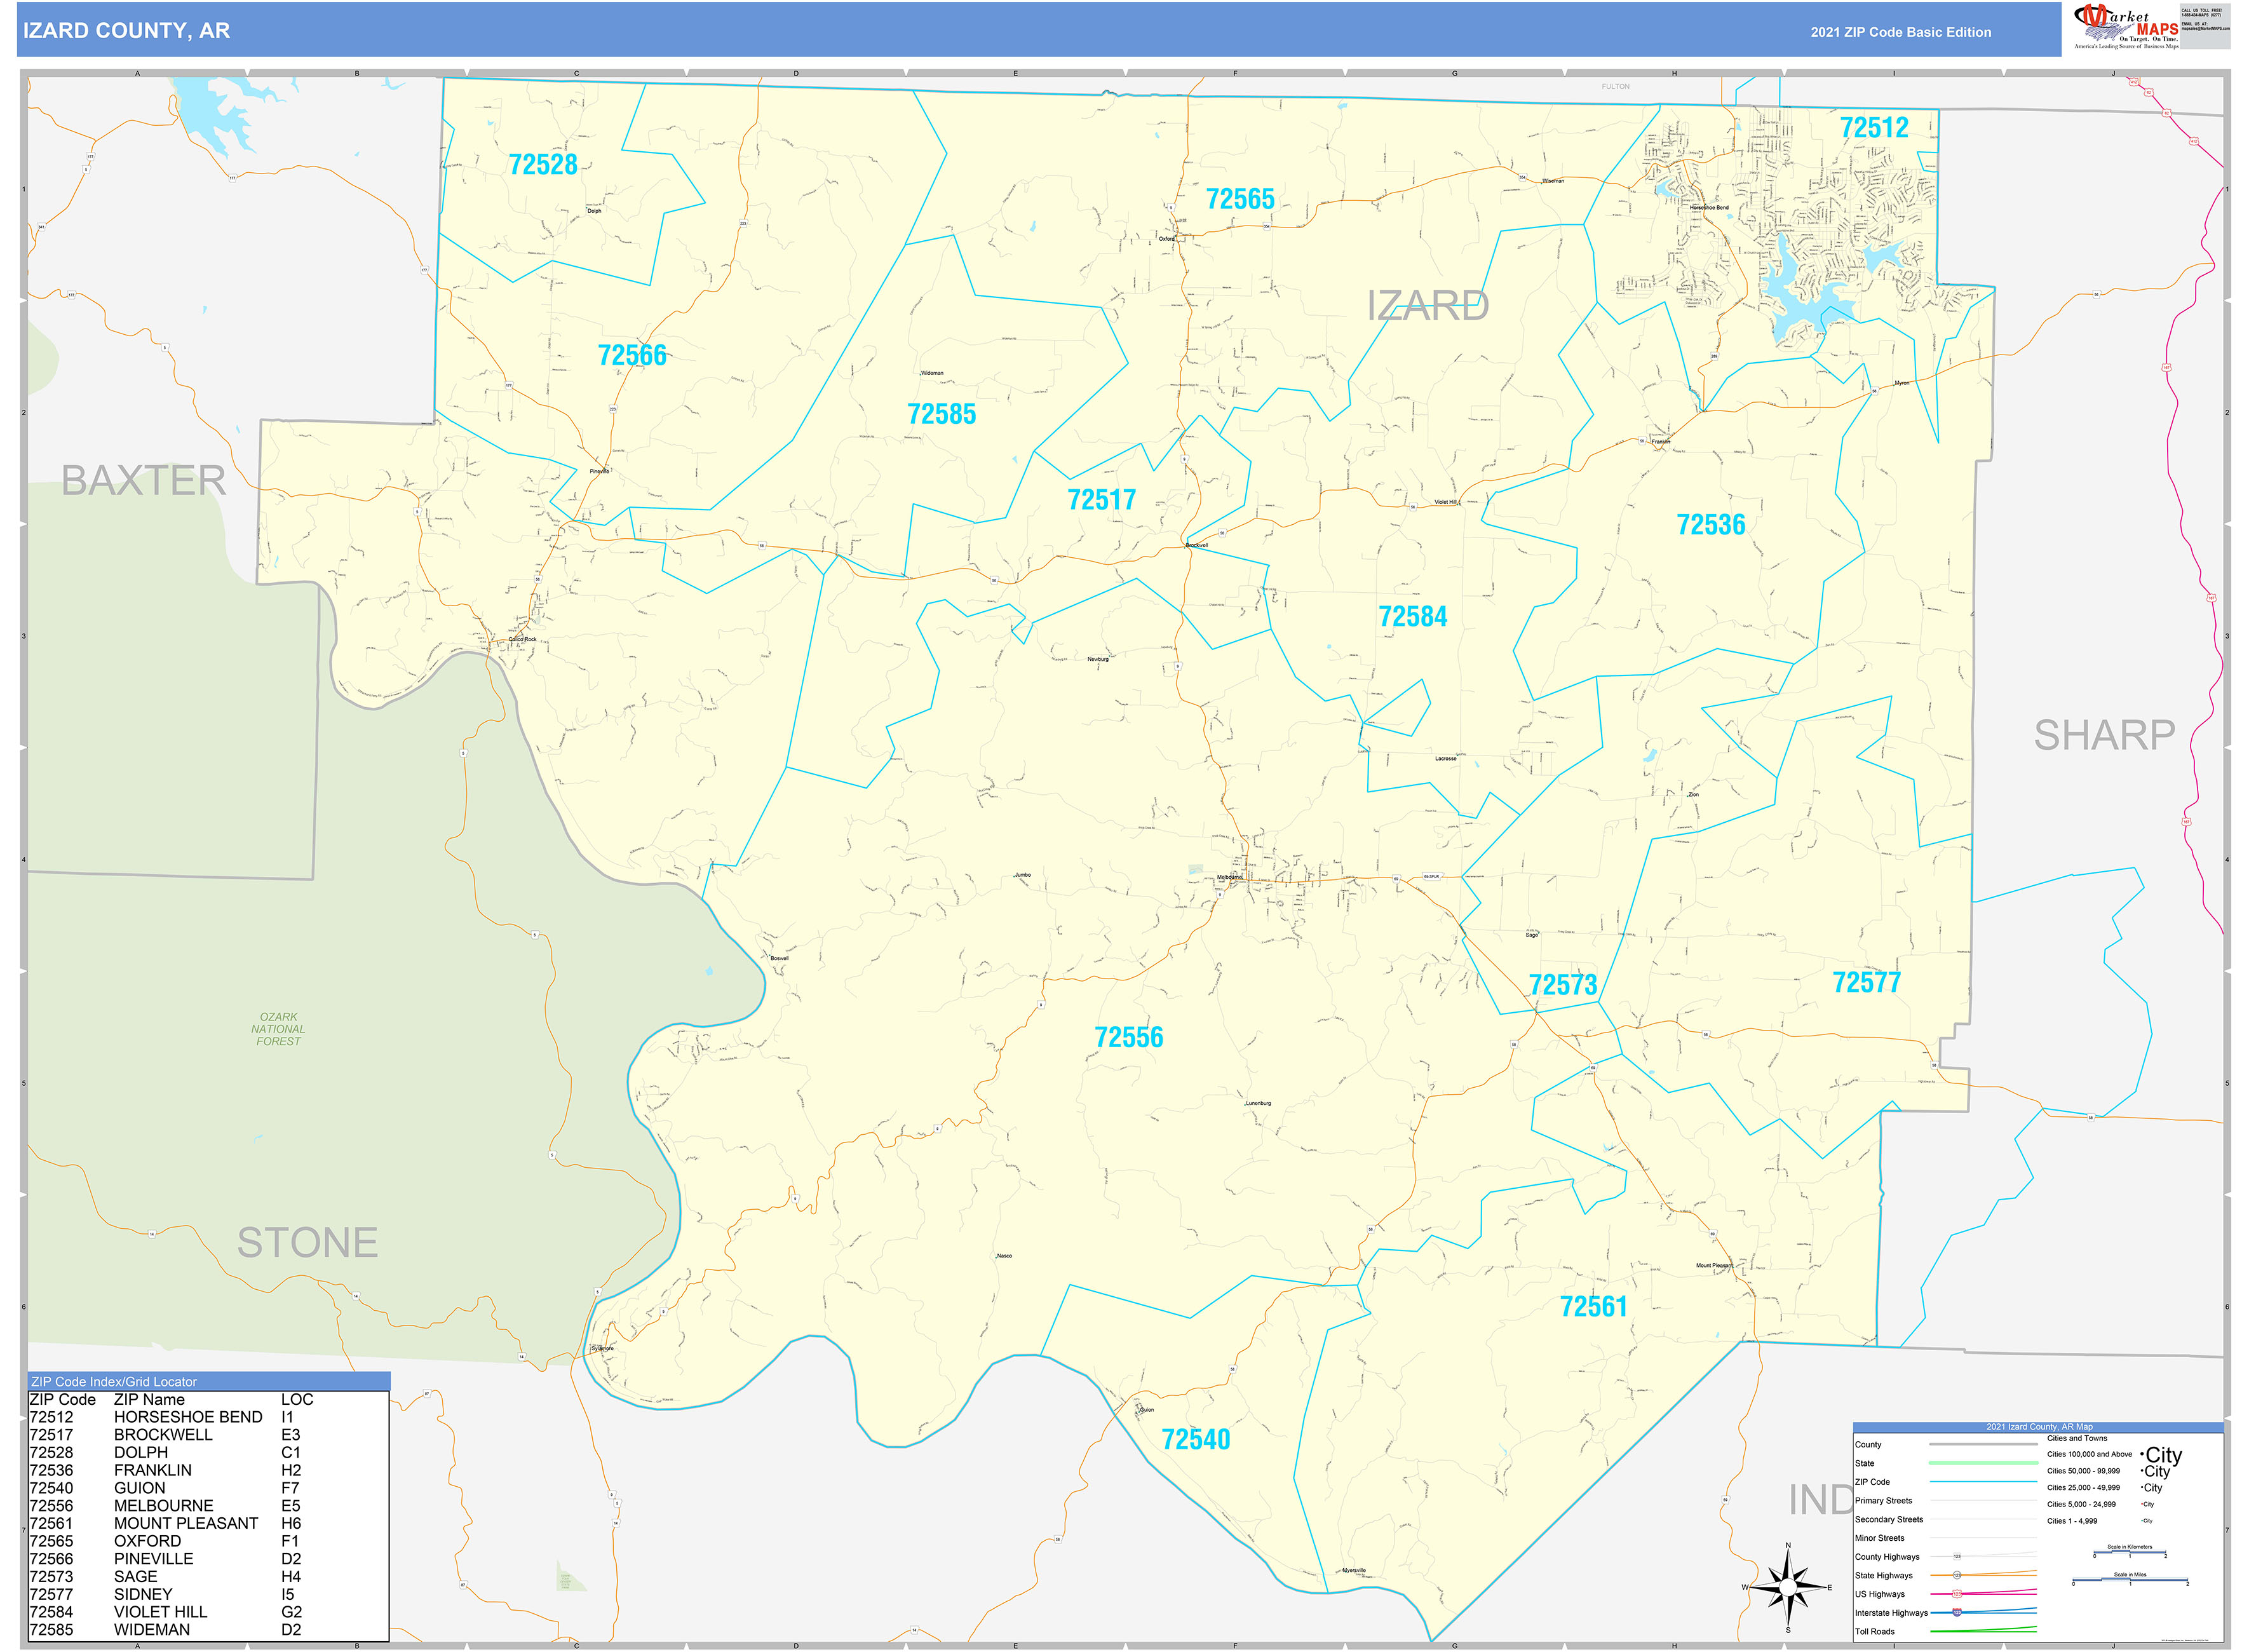Click the 72540 ZIP label on the map
The width and height of the screenshot is (2249, 1652).
tap(1195, 1440)
